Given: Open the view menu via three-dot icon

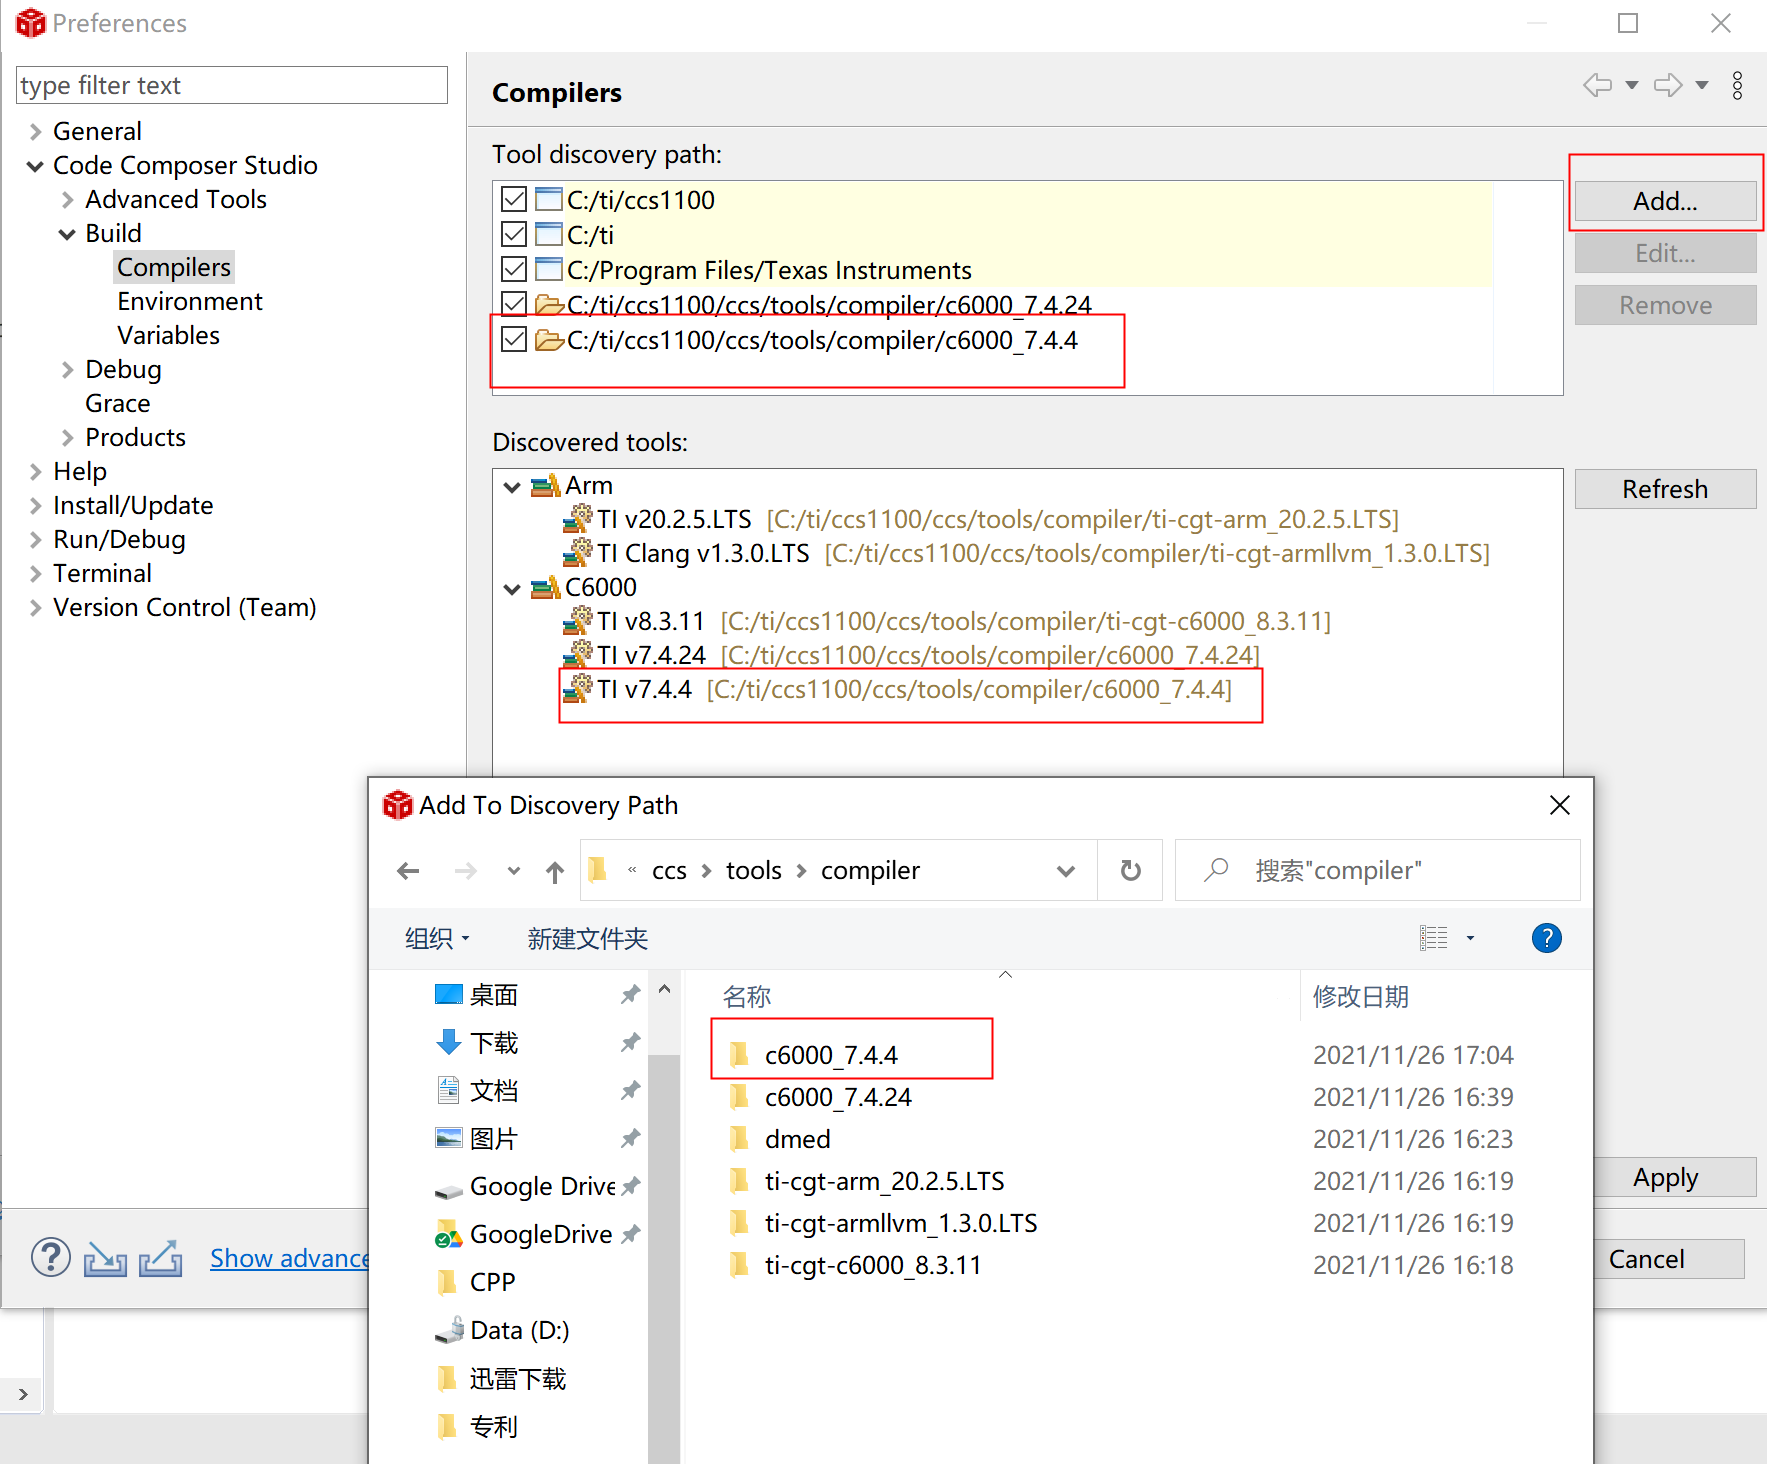Looking at the screenshot, I should point(1737,85).
